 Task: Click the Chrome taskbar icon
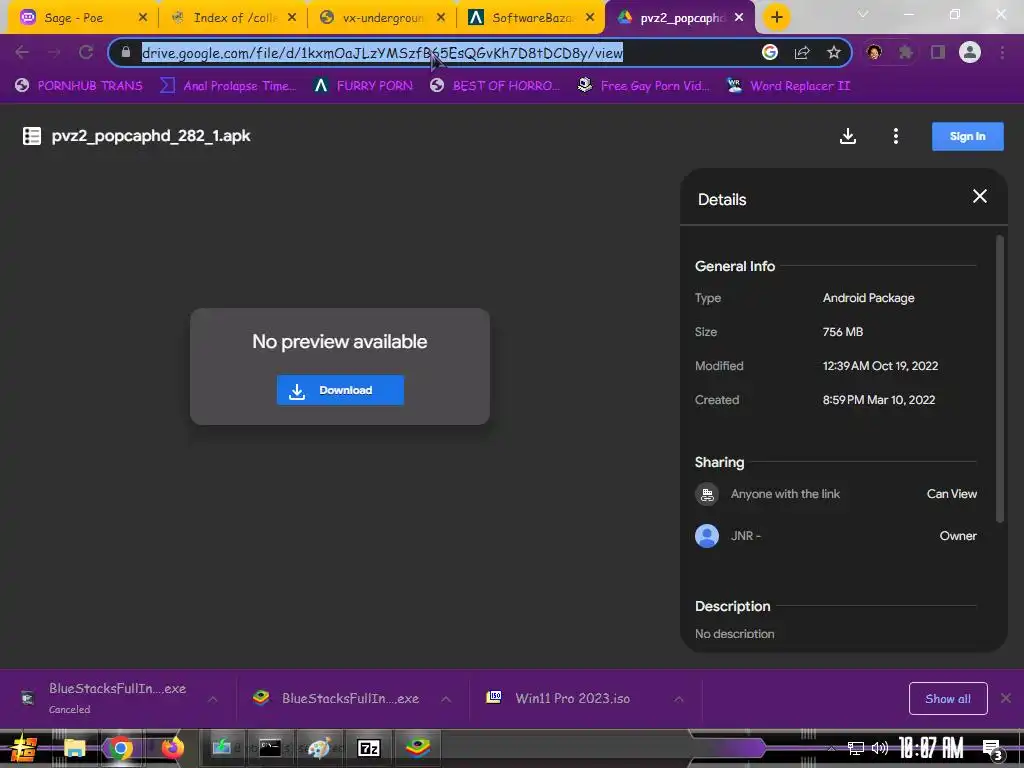pos(121,748)
